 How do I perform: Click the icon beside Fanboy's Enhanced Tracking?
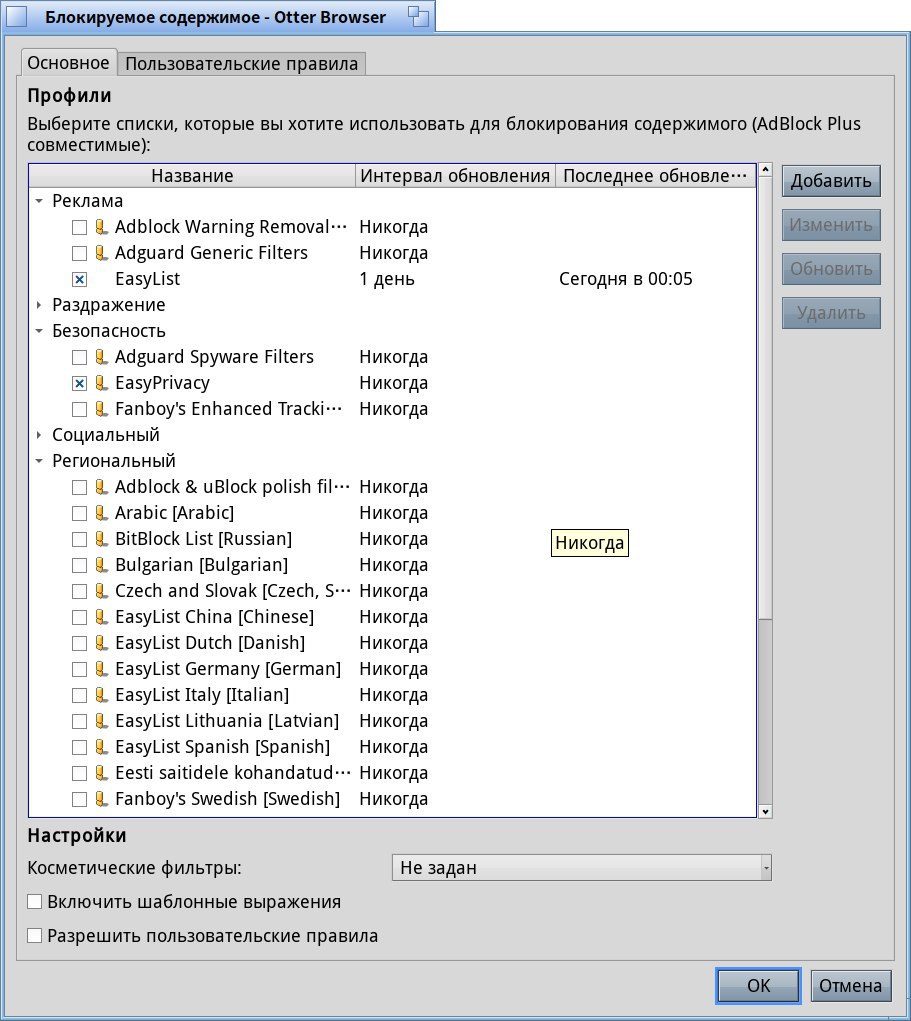tap(101, 409)
